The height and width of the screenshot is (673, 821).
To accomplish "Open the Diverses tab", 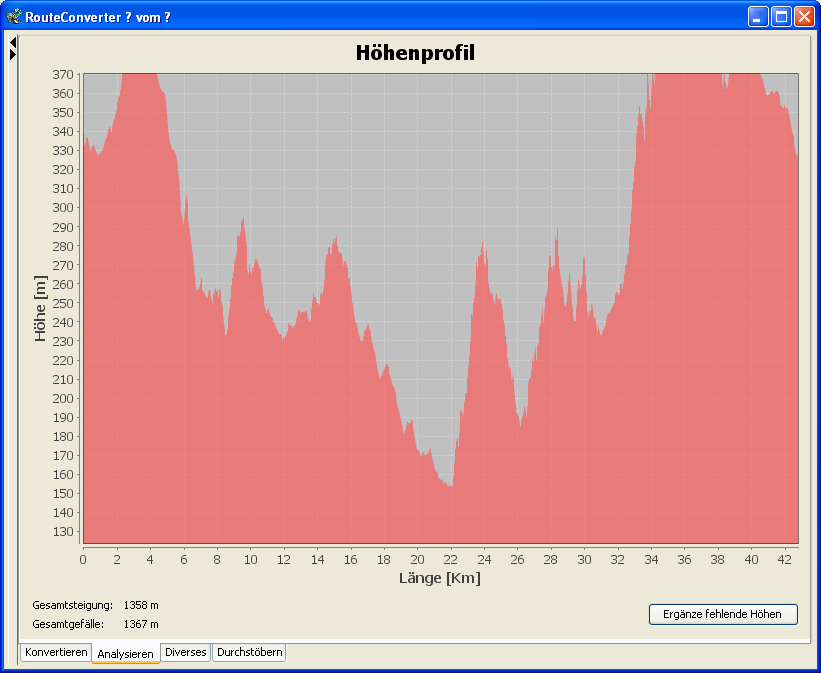I will tap(186, 652).
